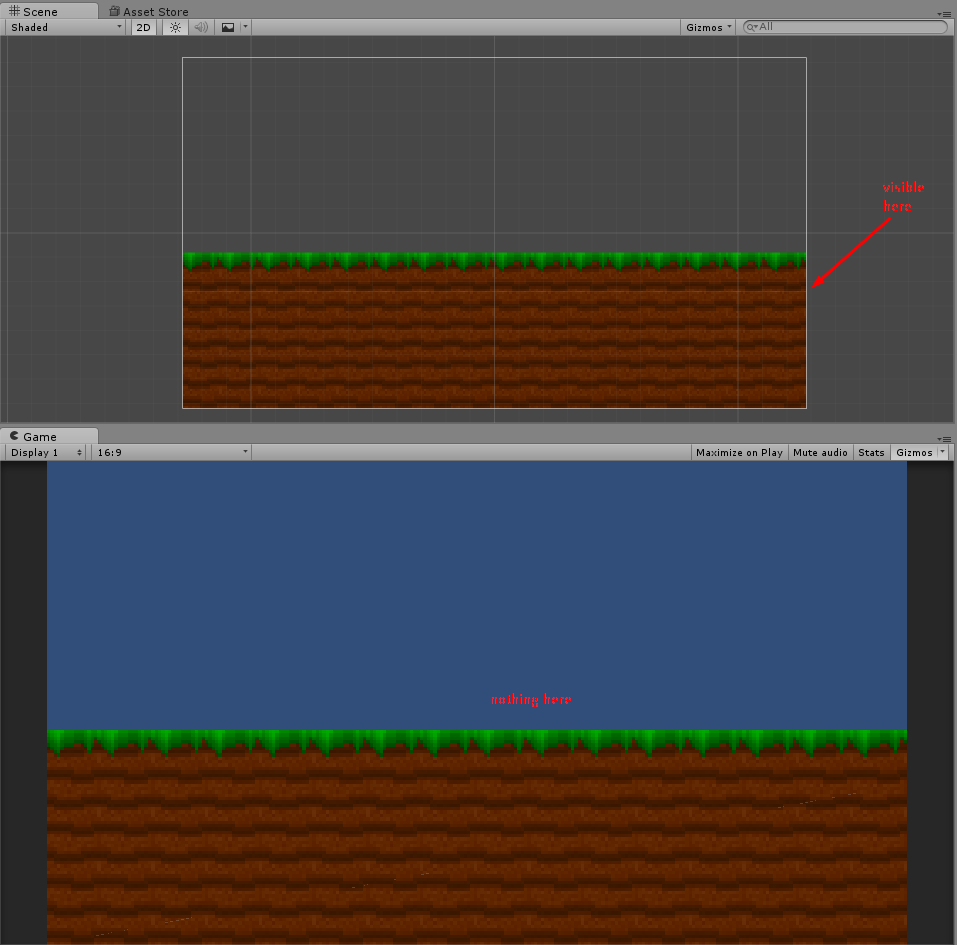This screenshot has width=957, height=945.
Task: Show rendering statistics with the Stats button
Action: (x=870, y=452)
